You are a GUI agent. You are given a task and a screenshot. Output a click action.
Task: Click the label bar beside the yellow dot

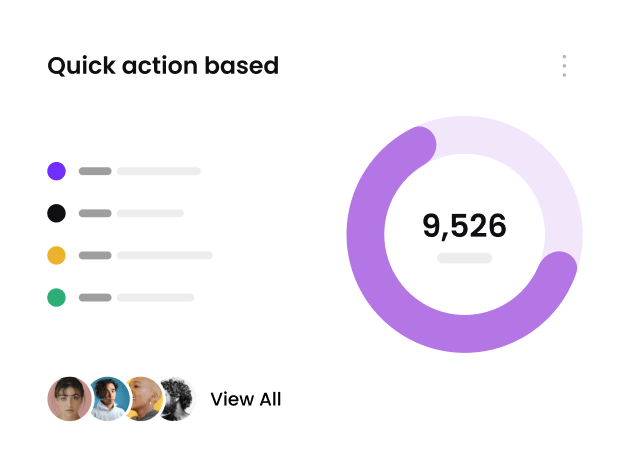click(165, 255)
